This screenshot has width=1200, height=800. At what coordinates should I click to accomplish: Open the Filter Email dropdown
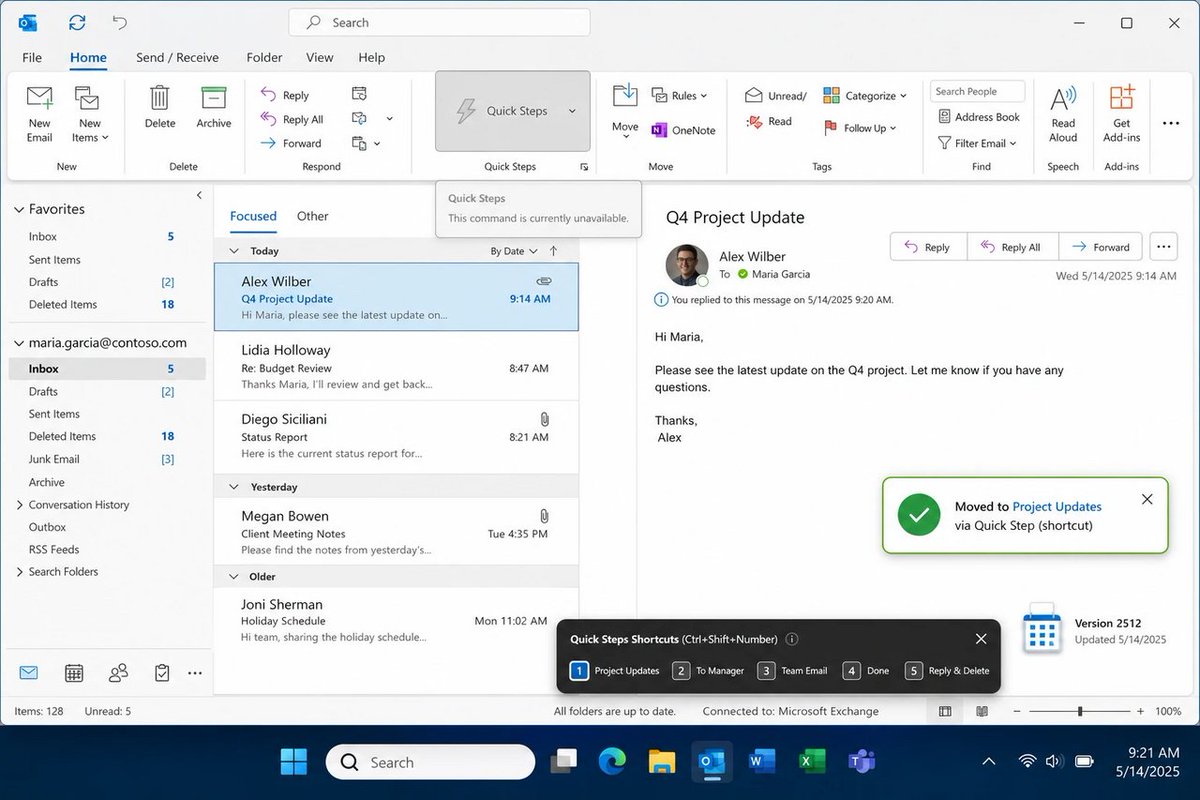(977, 143)
